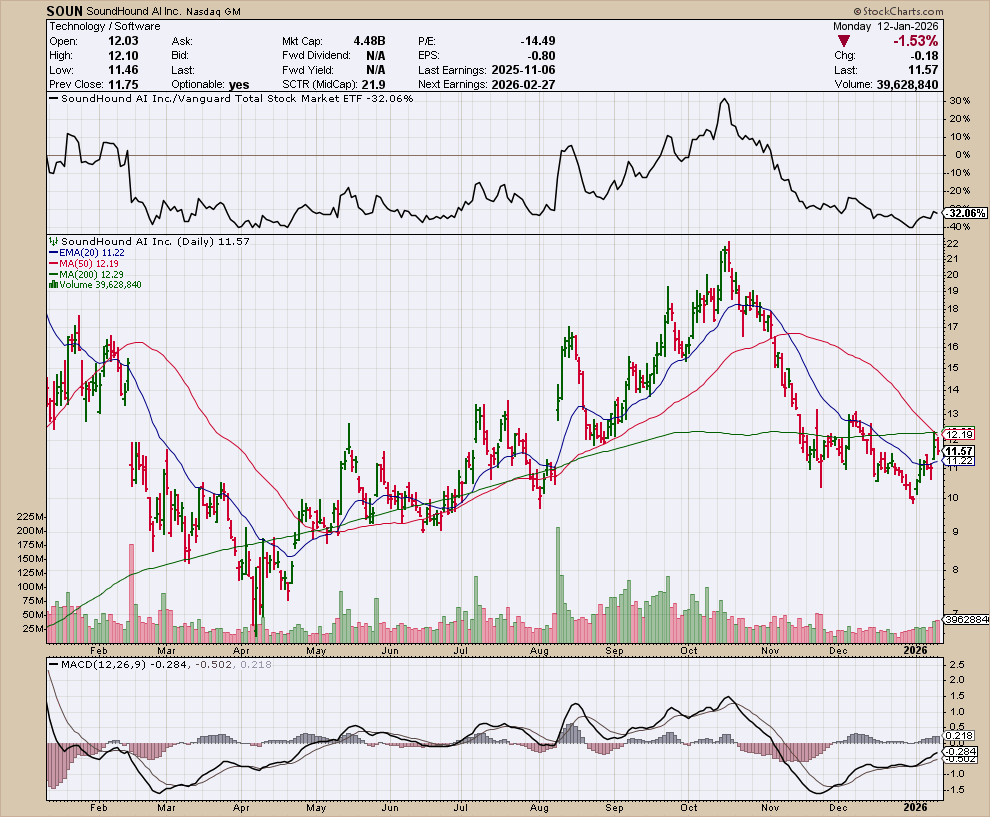Click the Monday 12-Jan-2026 date text
The width and height of the screenshot is (990, 817).
pyautogui.click(x=886, y=26)
